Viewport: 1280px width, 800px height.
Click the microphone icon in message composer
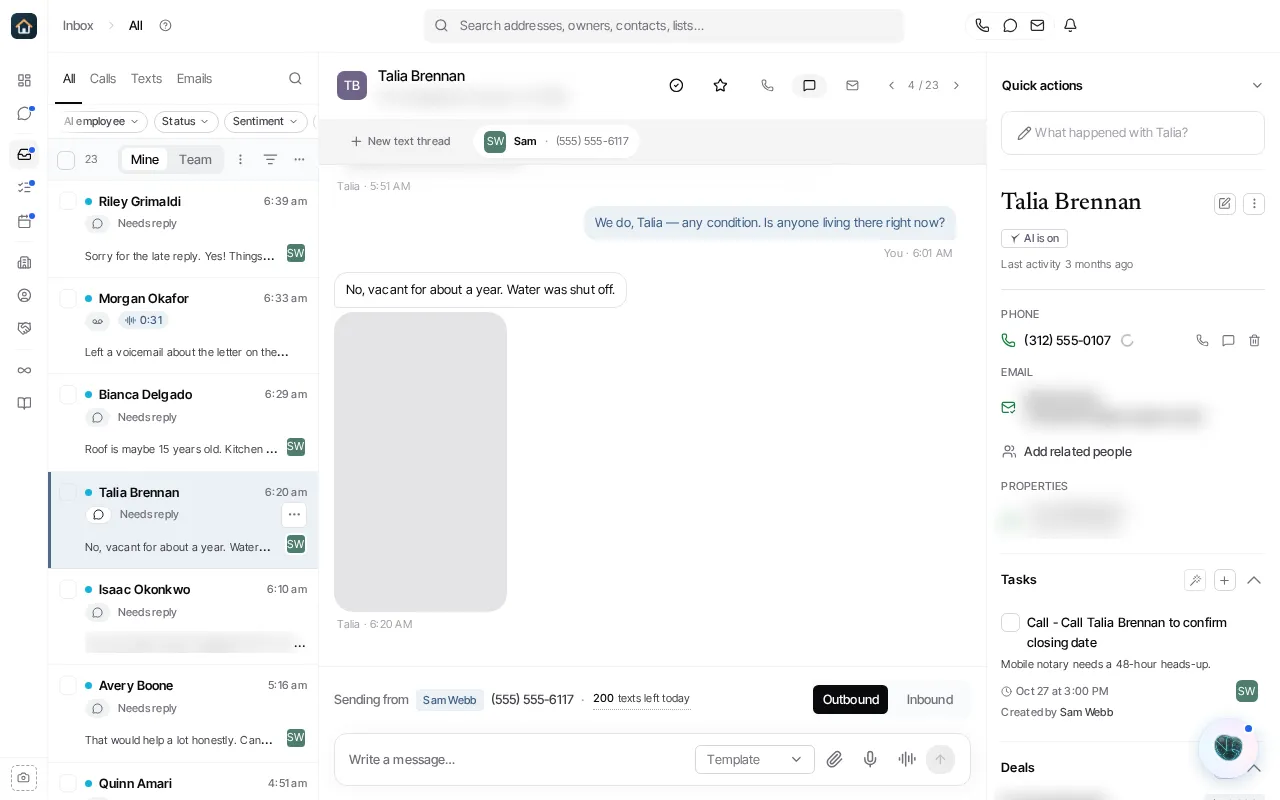click(x=870, y=759)
